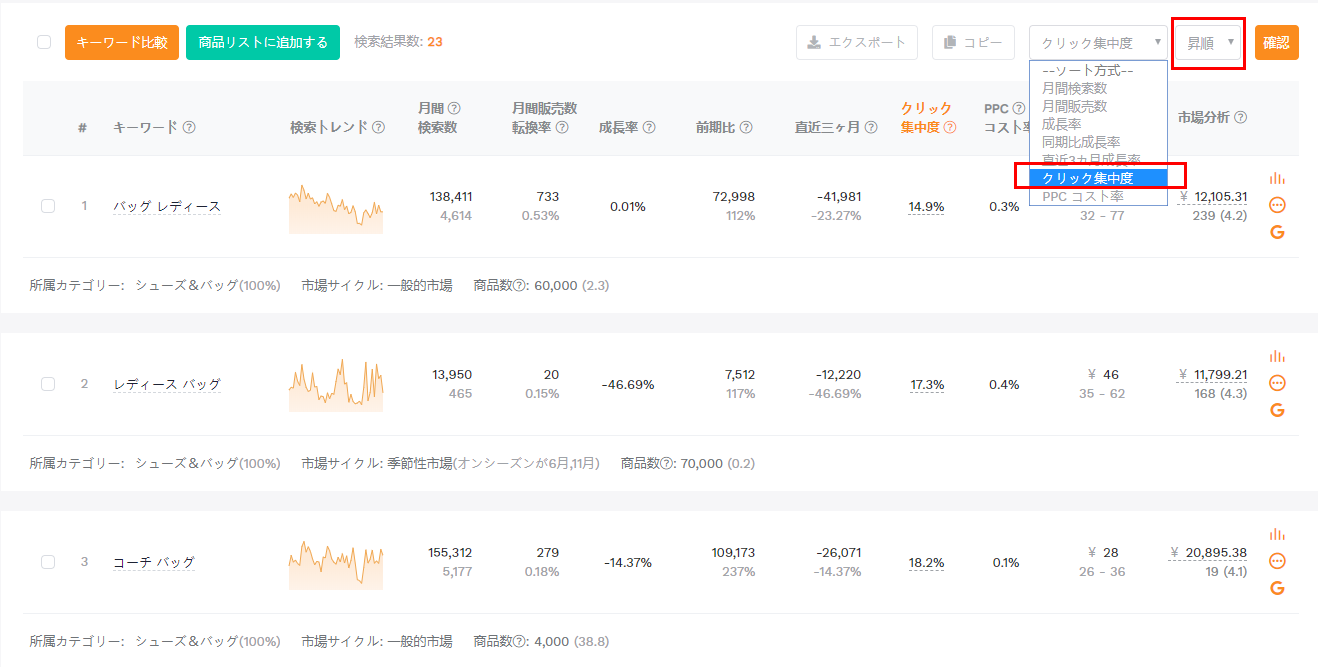Click help icon next to 成長率 header
This screenshot has width=1318, height=667.
pos(649,127)
